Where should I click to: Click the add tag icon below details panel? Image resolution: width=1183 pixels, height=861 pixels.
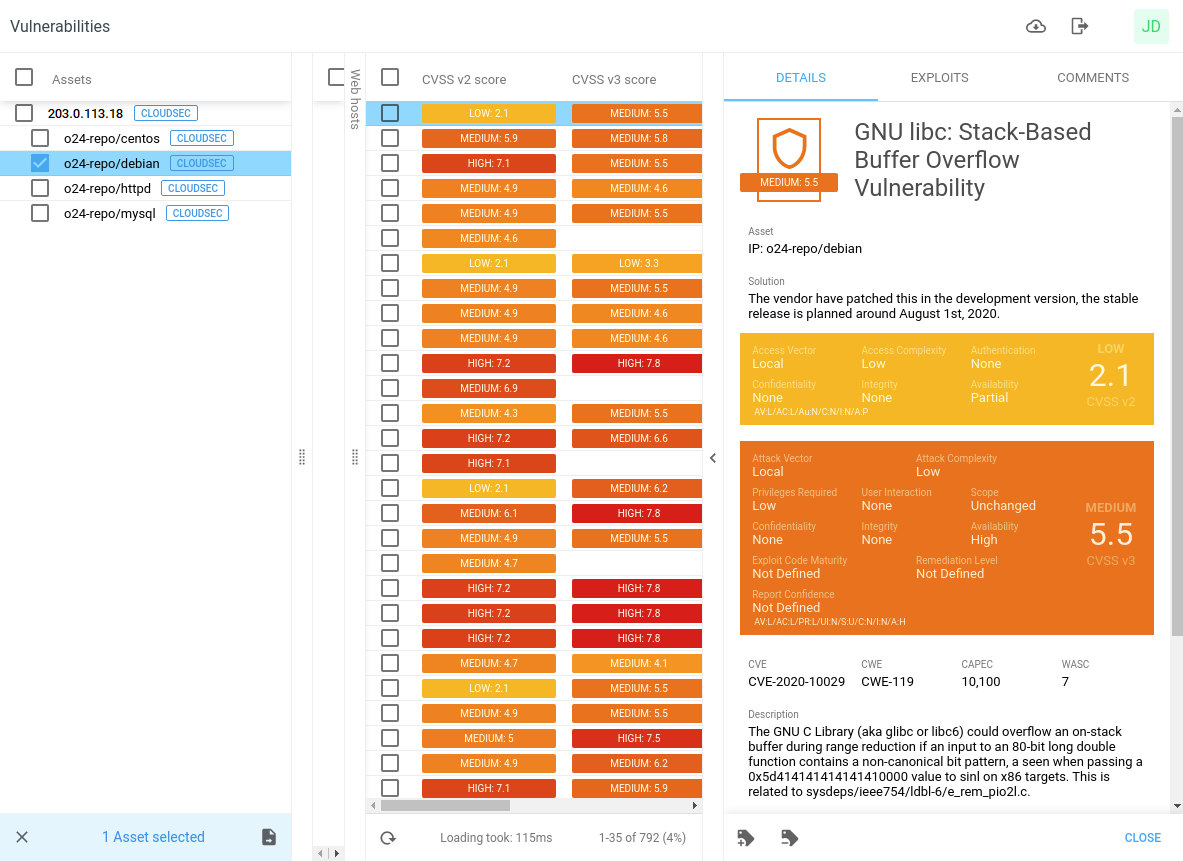click(745, 837)
